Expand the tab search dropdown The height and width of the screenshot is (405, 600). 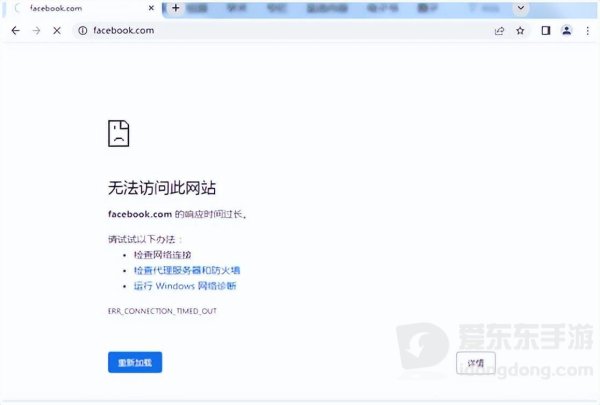(521, 8)
